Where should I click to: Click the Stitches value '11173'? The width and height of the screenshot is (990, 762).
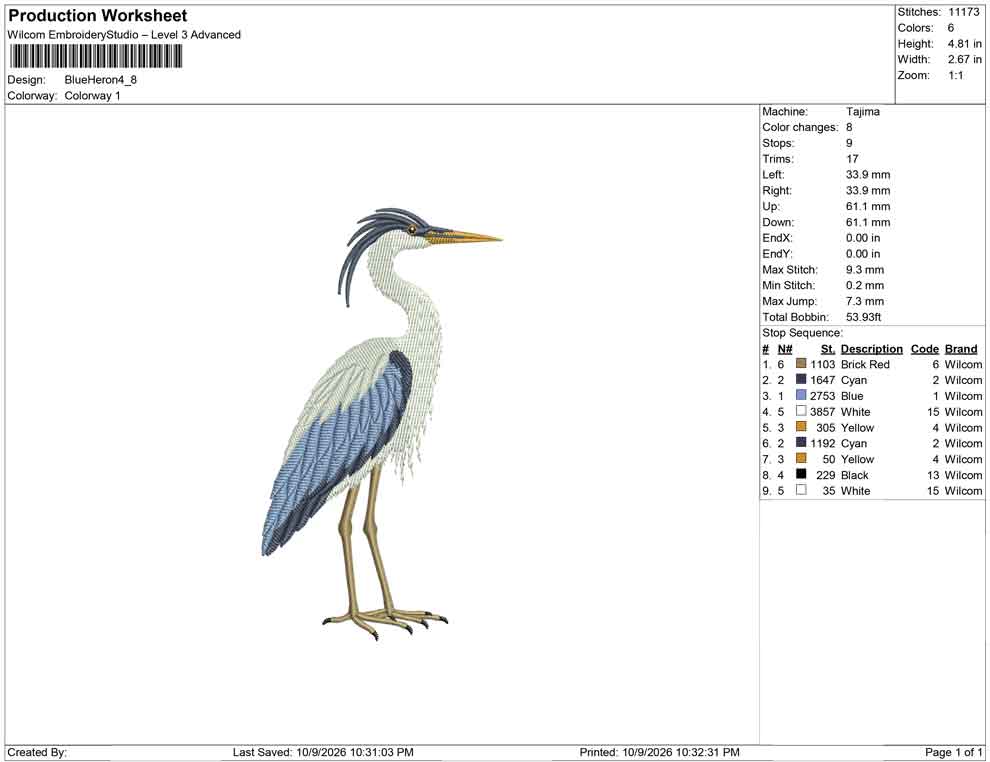(x=963, y=12)
